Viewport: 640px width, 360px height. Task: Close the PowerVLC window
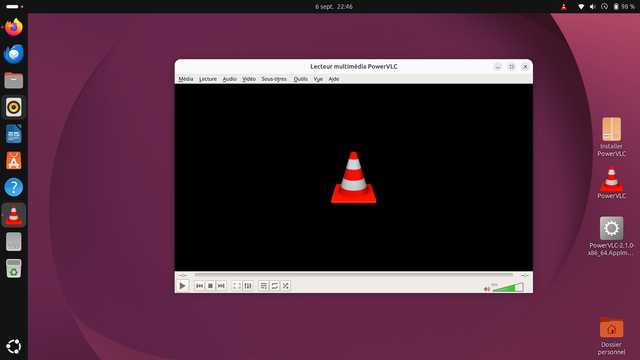[x=525, y=67]
